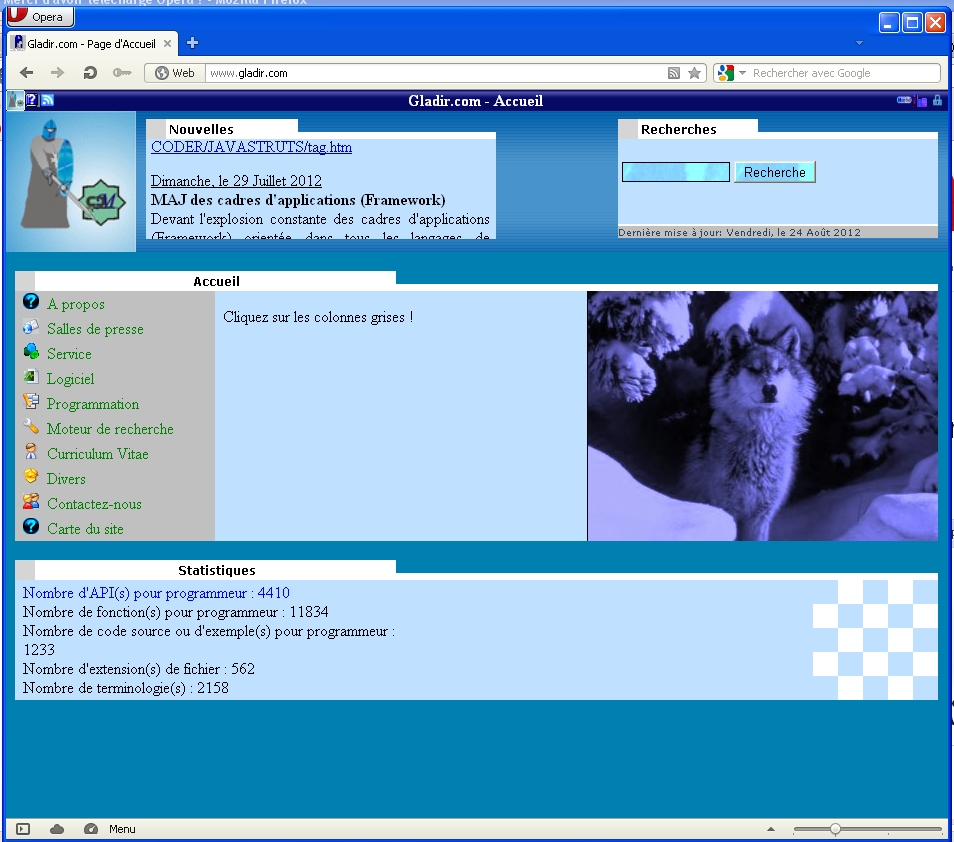Click the Curriculum Vitae link
This screenshot has height=842, width=954.
click(x=97, y=454)
